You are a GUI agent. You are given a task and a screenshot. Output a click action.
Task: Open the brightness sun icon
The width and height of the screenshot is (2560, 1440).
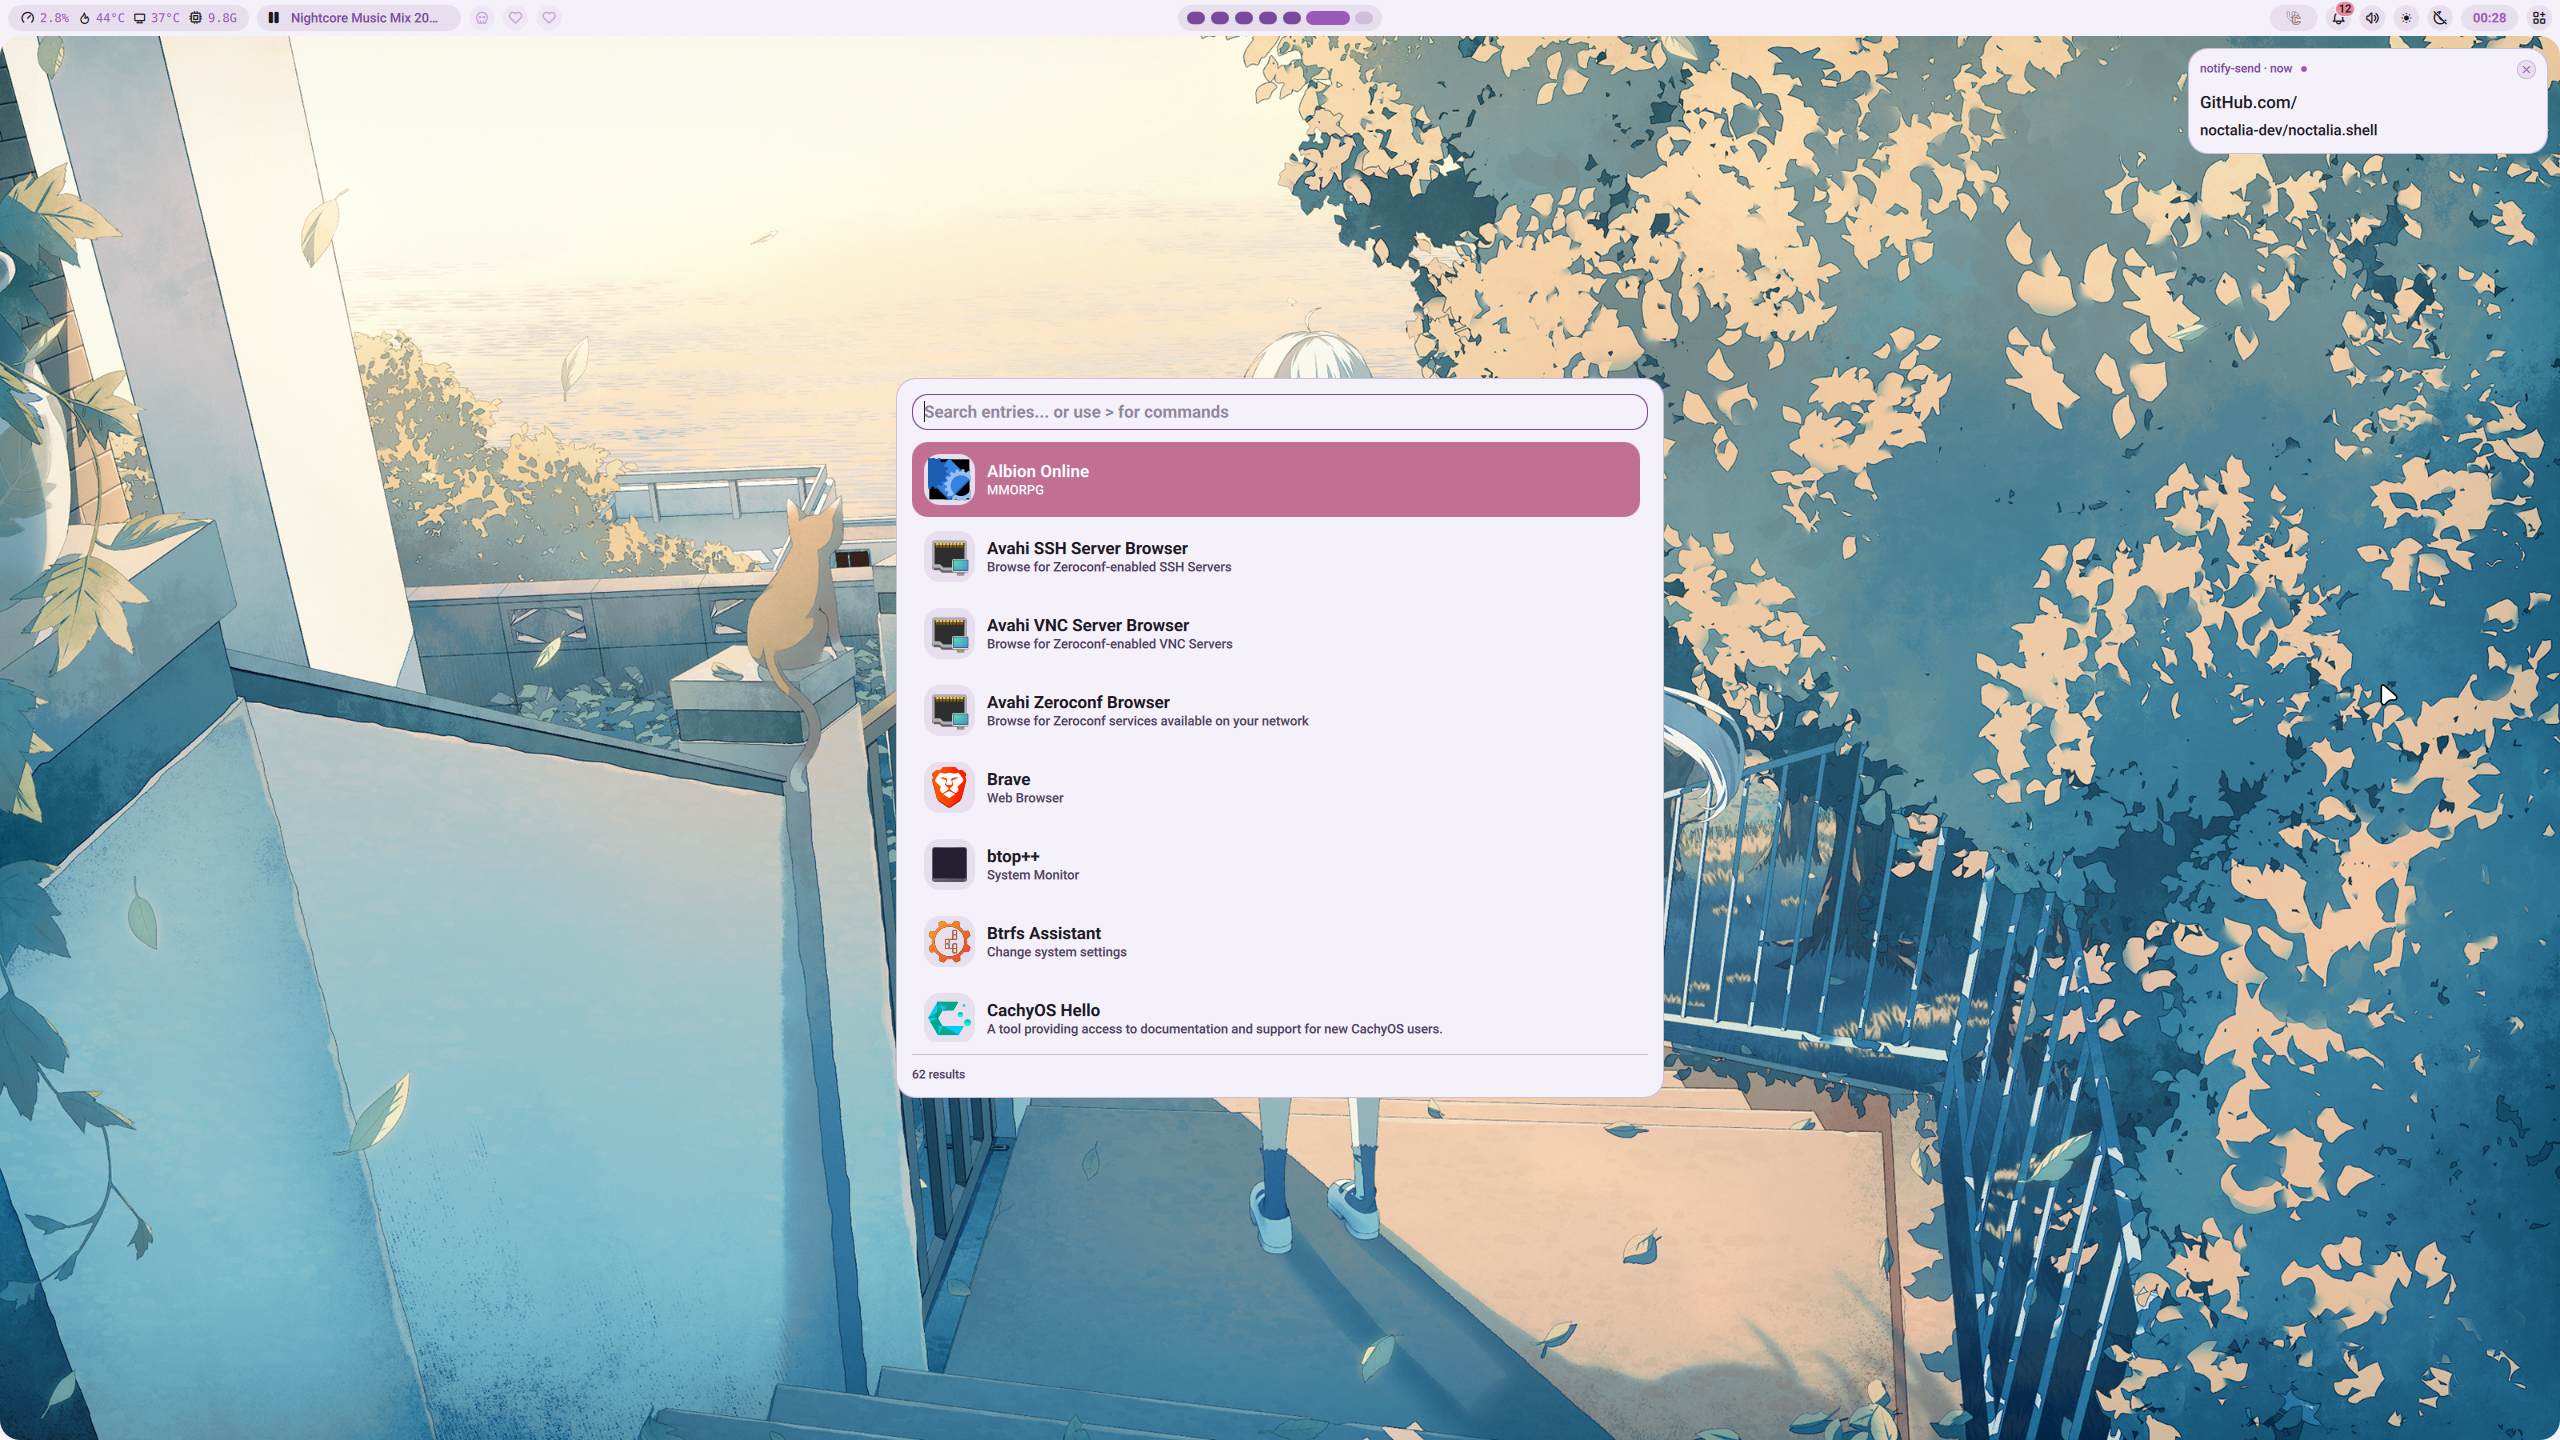(x=2406, y=18)
